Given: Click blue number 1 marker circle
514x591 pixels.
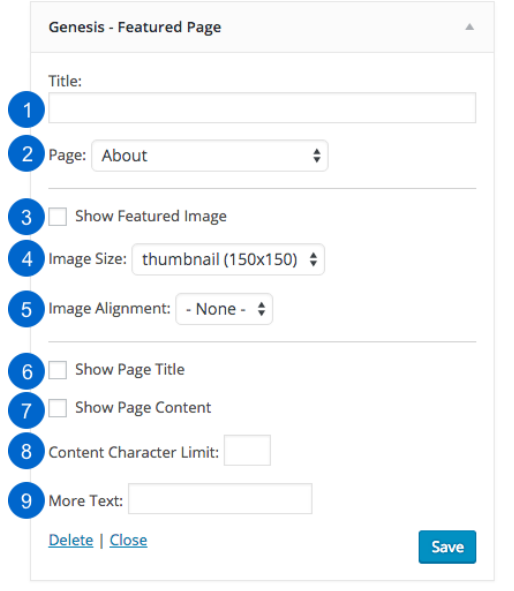Looking at the screenshot, I should pos(26,110).
